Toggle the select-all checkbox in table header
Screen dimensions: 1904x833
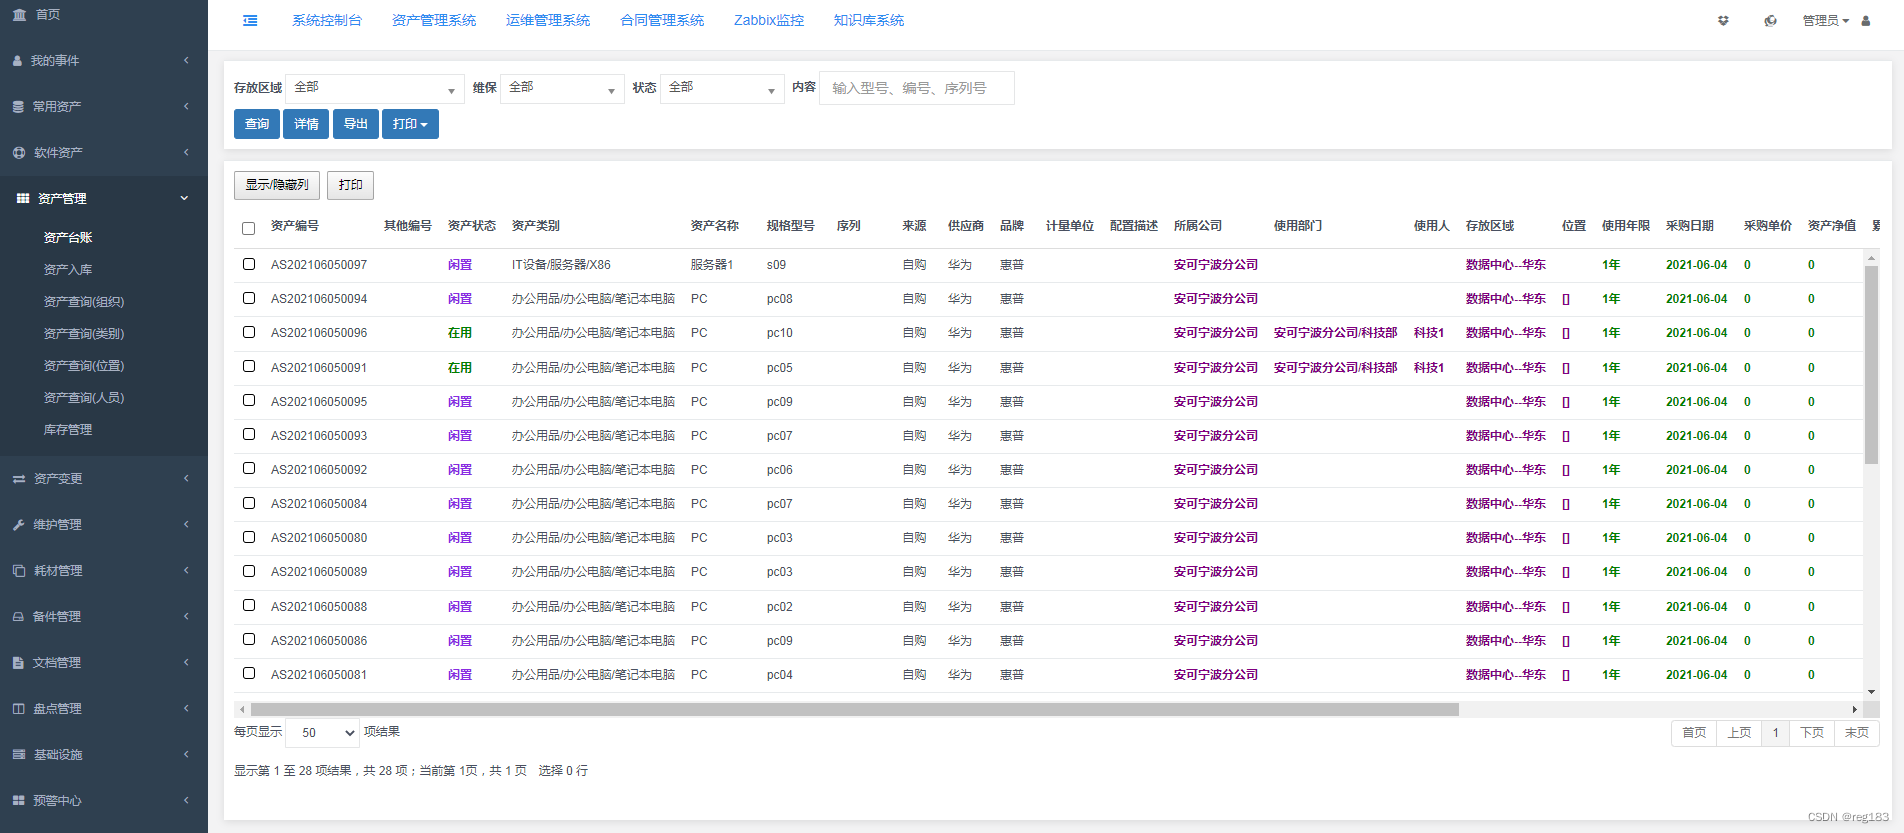coord(249,228)
